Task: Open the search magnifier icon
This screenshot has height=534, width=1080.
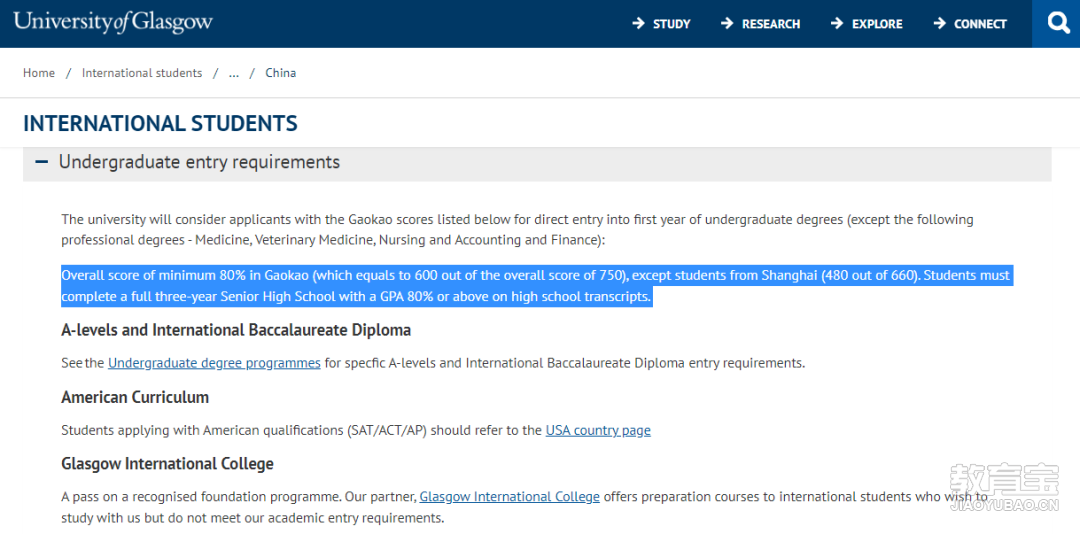Action: [1057, 23]
